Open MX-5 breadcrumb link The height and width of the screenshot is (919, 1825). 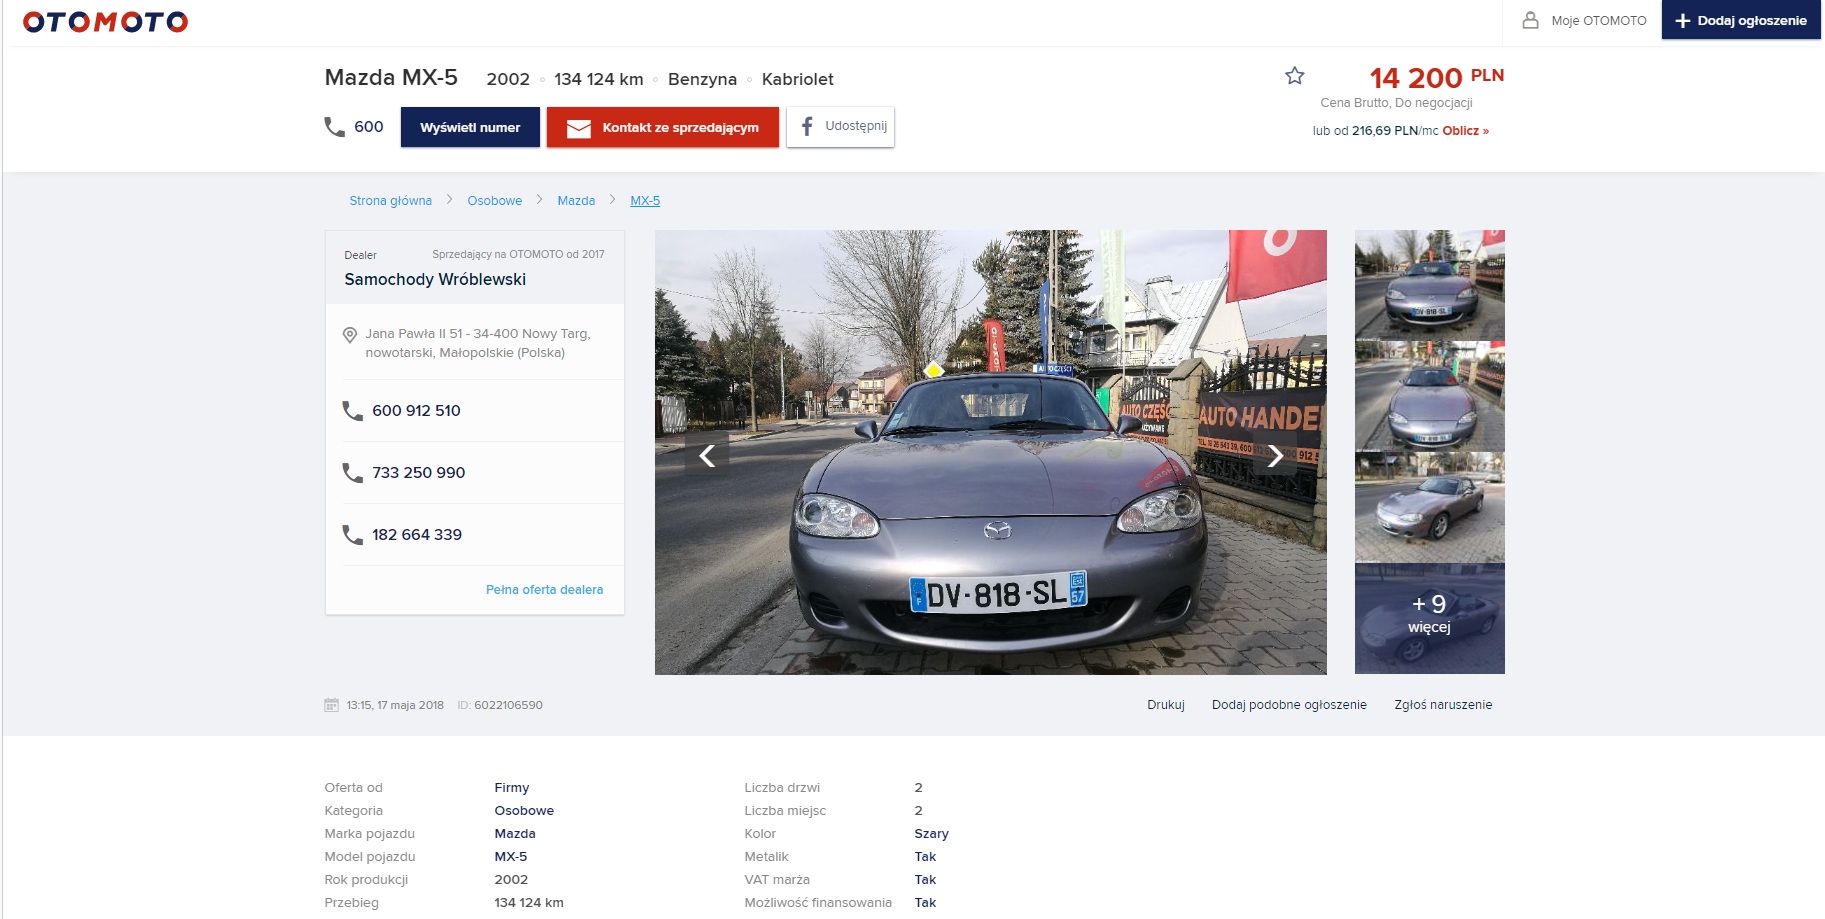645,201
